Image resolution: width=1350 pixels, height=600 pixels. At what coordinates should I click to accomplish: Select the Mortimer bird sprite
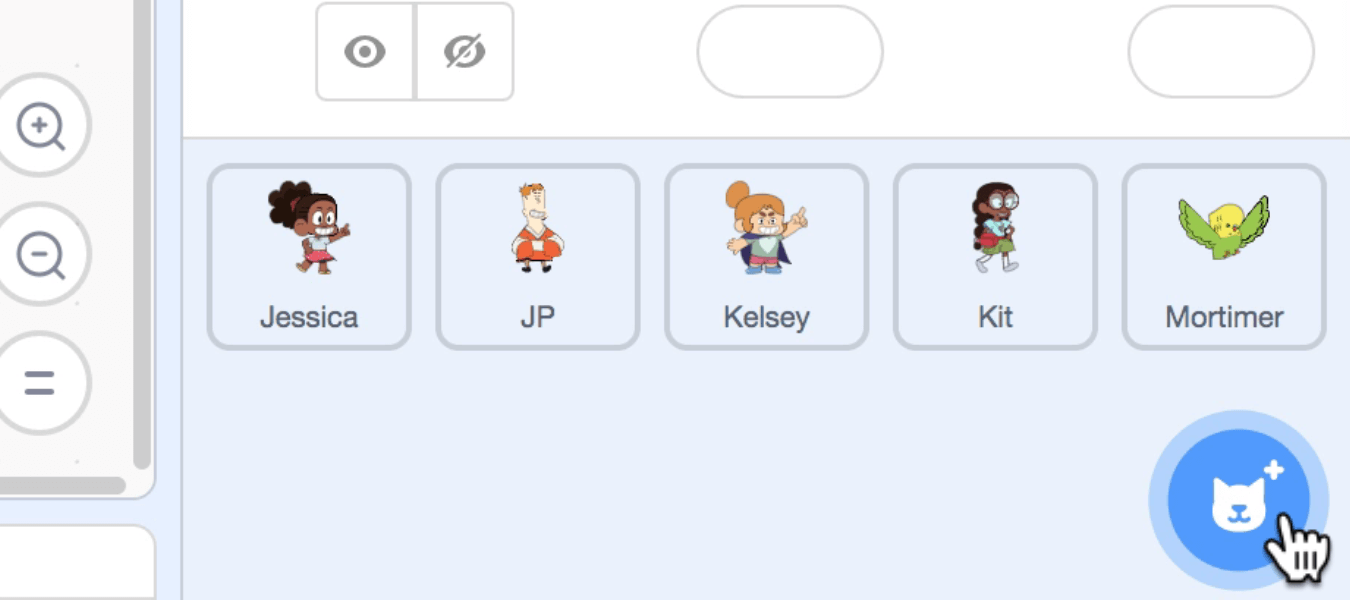[x=1224, y=256]
